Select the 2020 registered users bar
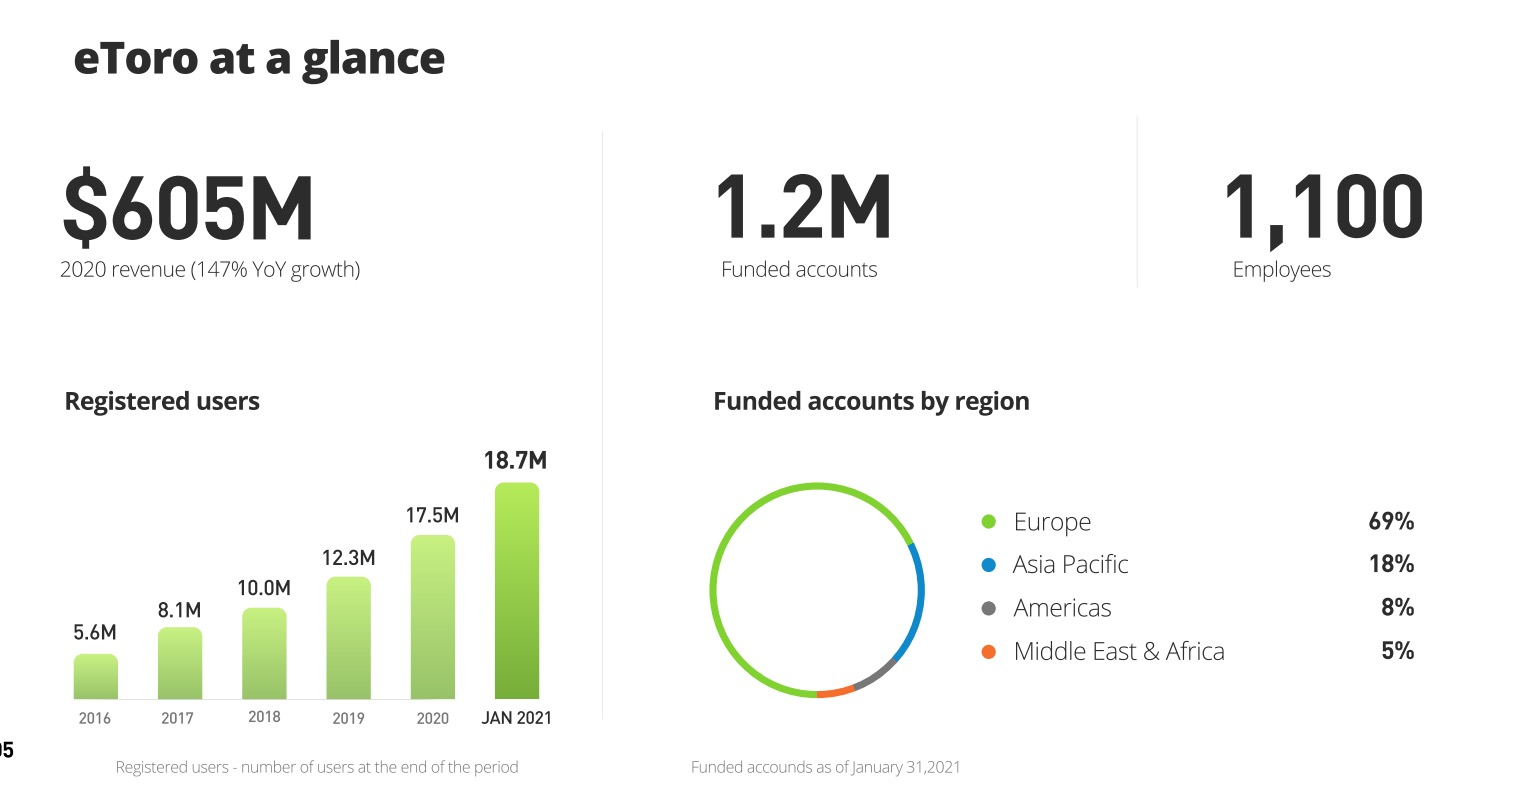The height and width of the screenshot is (799, 1533). 433,617
